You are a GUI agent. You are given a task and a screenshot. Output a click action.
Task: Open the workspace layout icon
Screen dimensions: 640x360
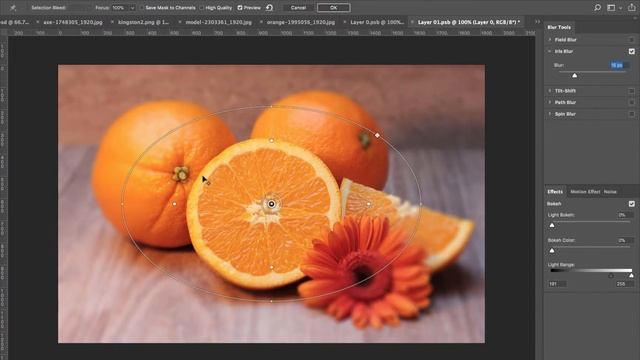[x=611, y=7]
